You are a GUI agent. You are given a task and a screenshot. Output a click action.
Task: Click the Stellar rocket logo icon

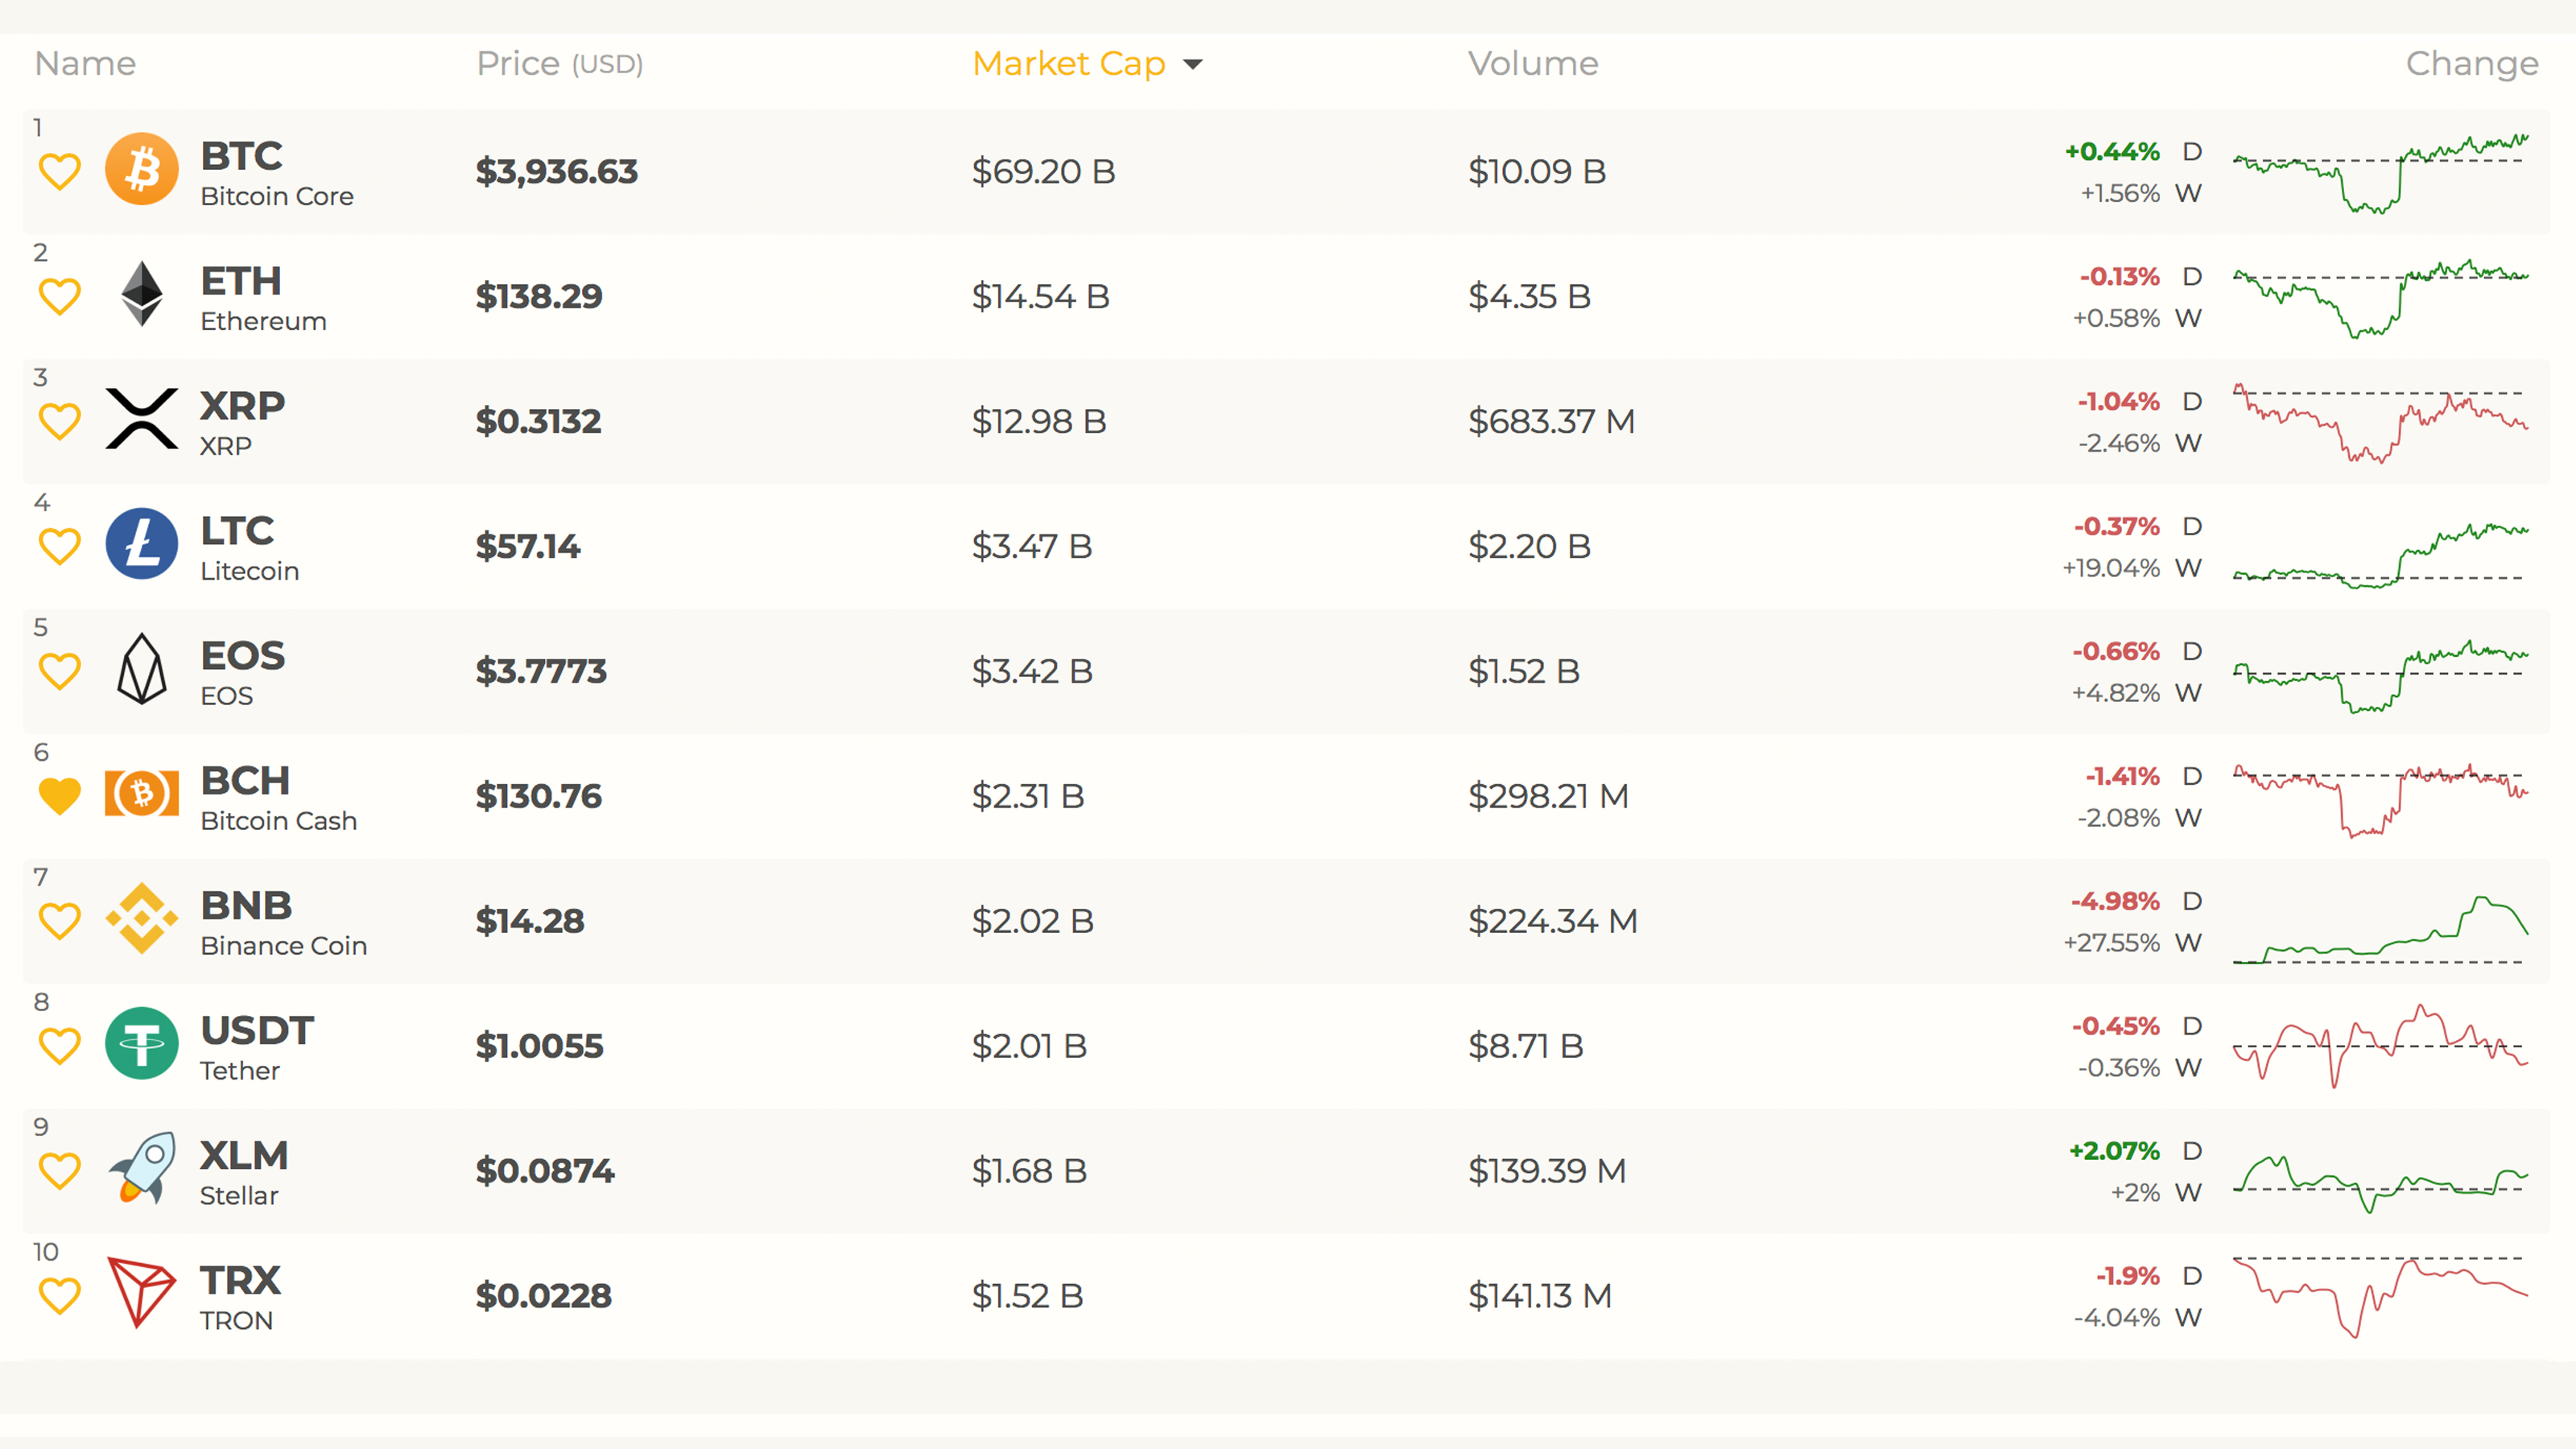[141, 1168]
